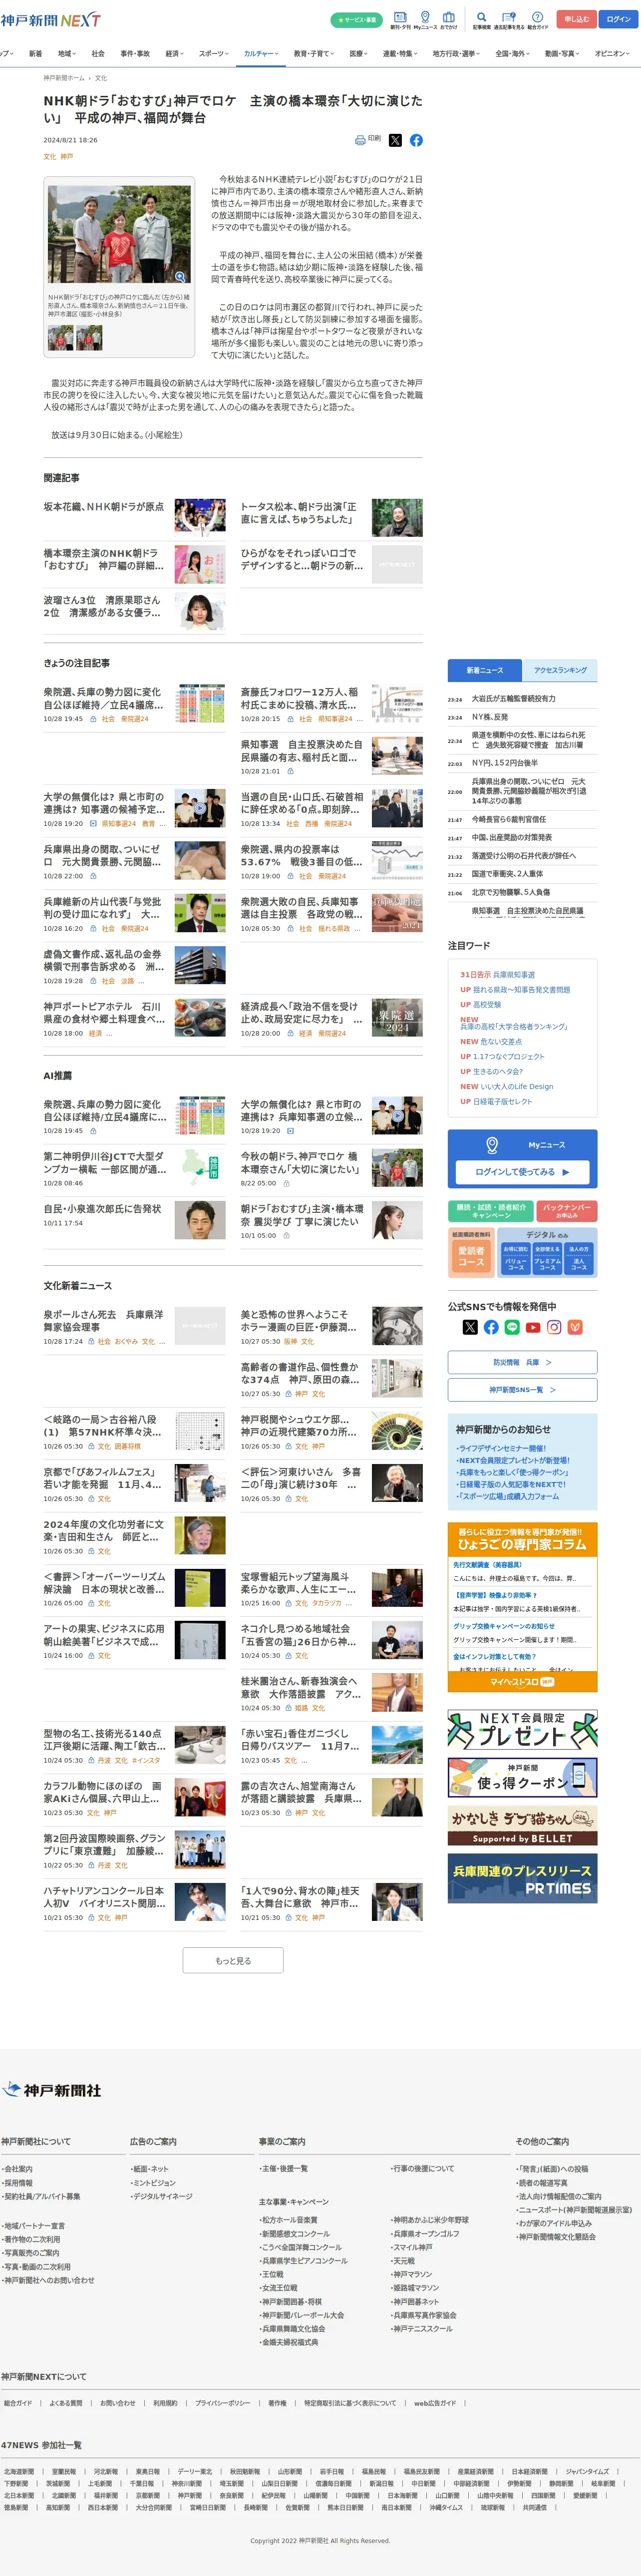The height and width of the screenshot is (2576, 641).
Task: Open related article トータス松本、朝ドラ出演
Action: point(299,513)
